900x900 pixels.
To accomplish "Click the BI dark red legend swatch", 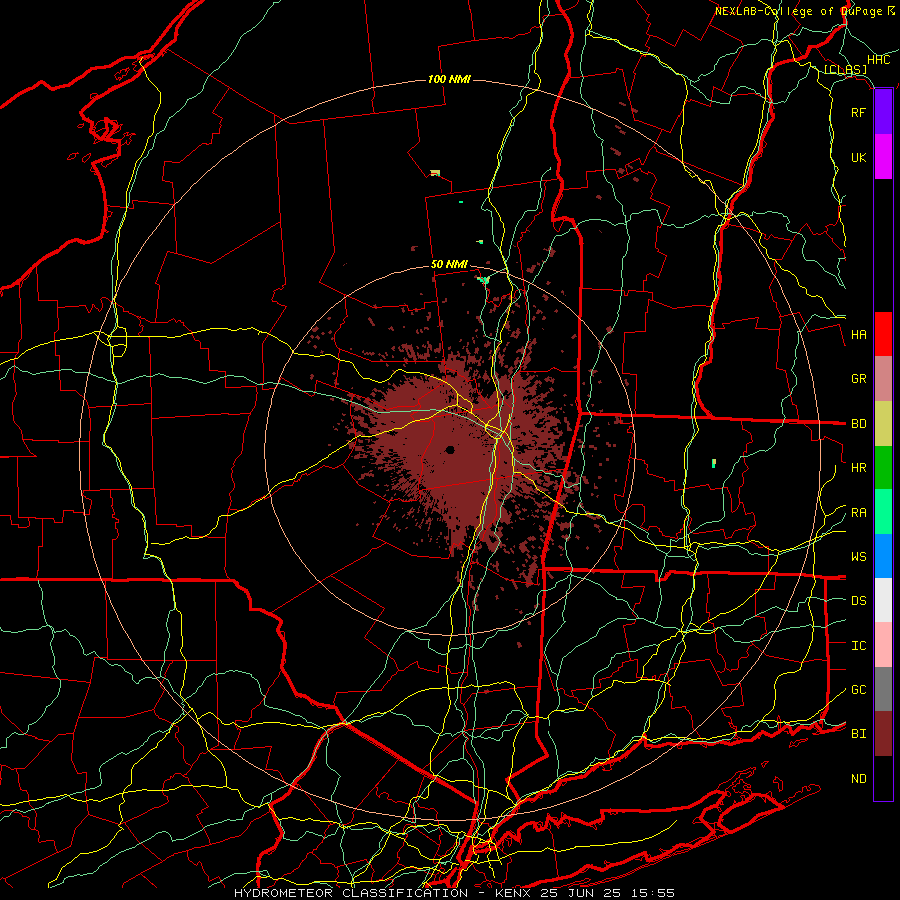I will (x=883, y=734).
